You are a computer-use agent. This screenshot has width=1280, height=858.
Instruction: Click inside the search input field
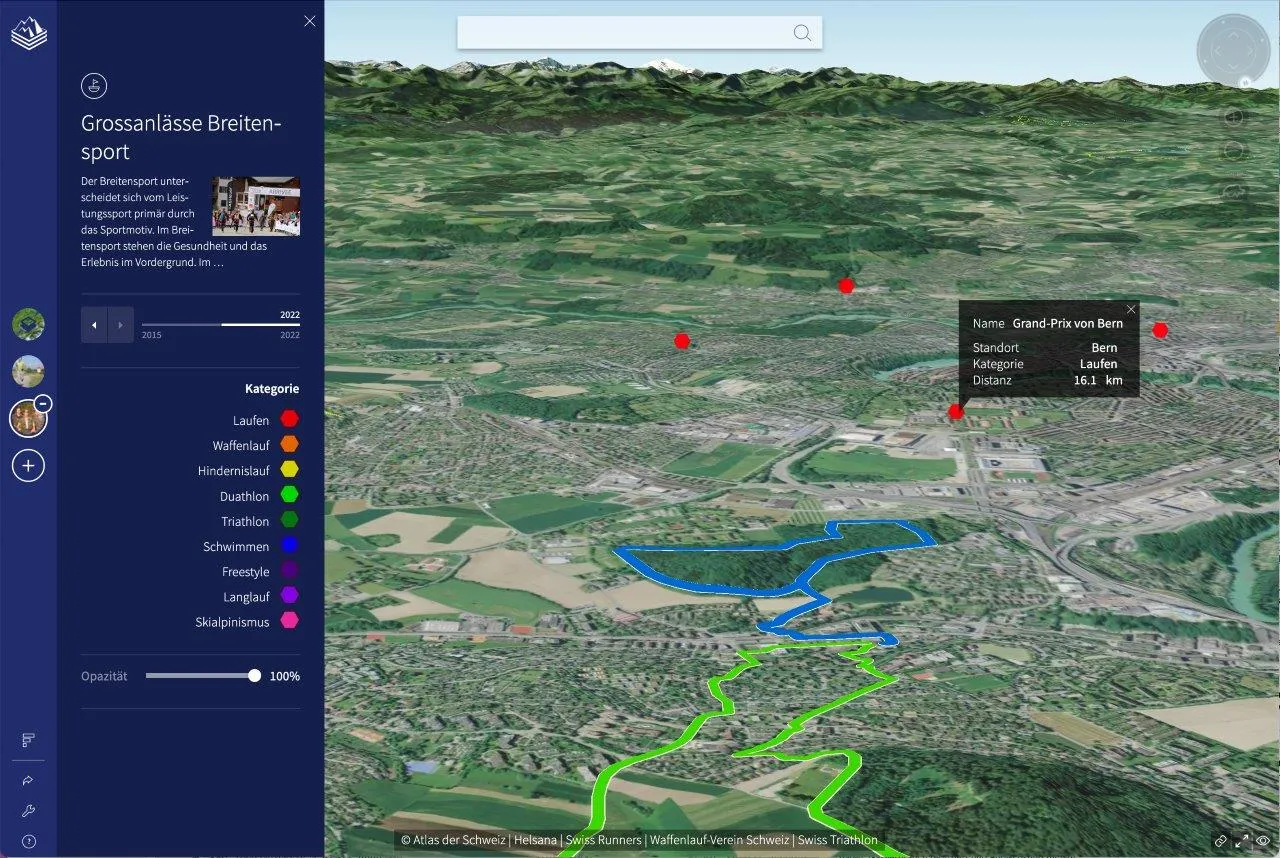click(620, 33)
